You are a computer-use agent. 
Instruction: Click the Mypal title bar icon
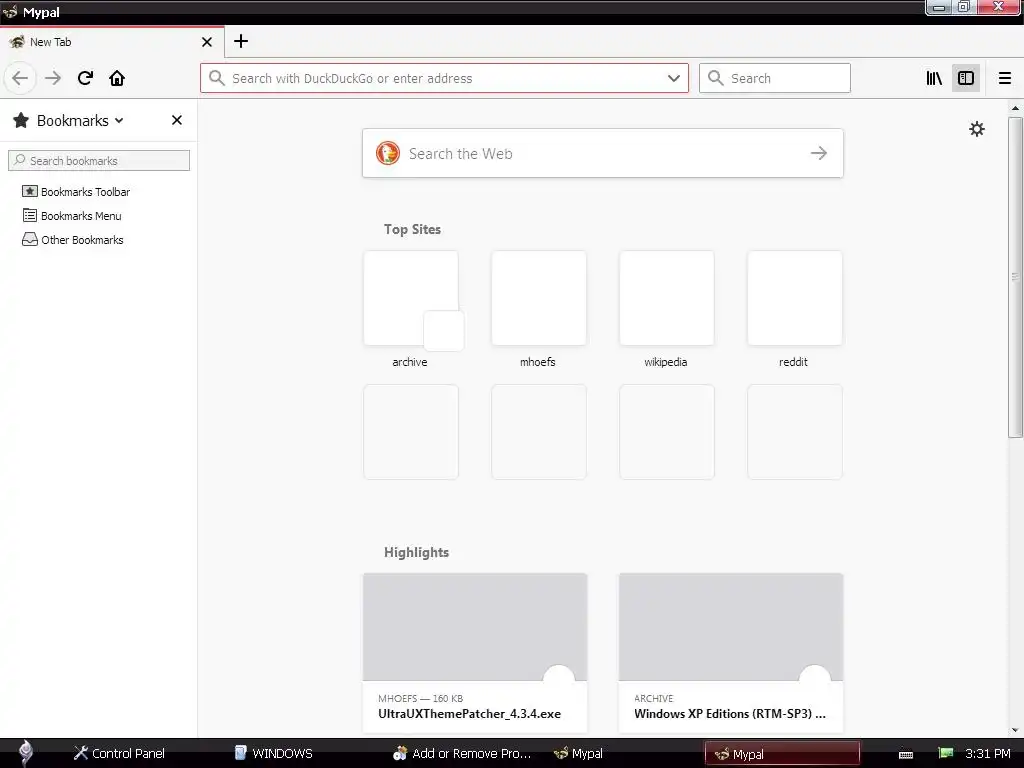[10, 12]
